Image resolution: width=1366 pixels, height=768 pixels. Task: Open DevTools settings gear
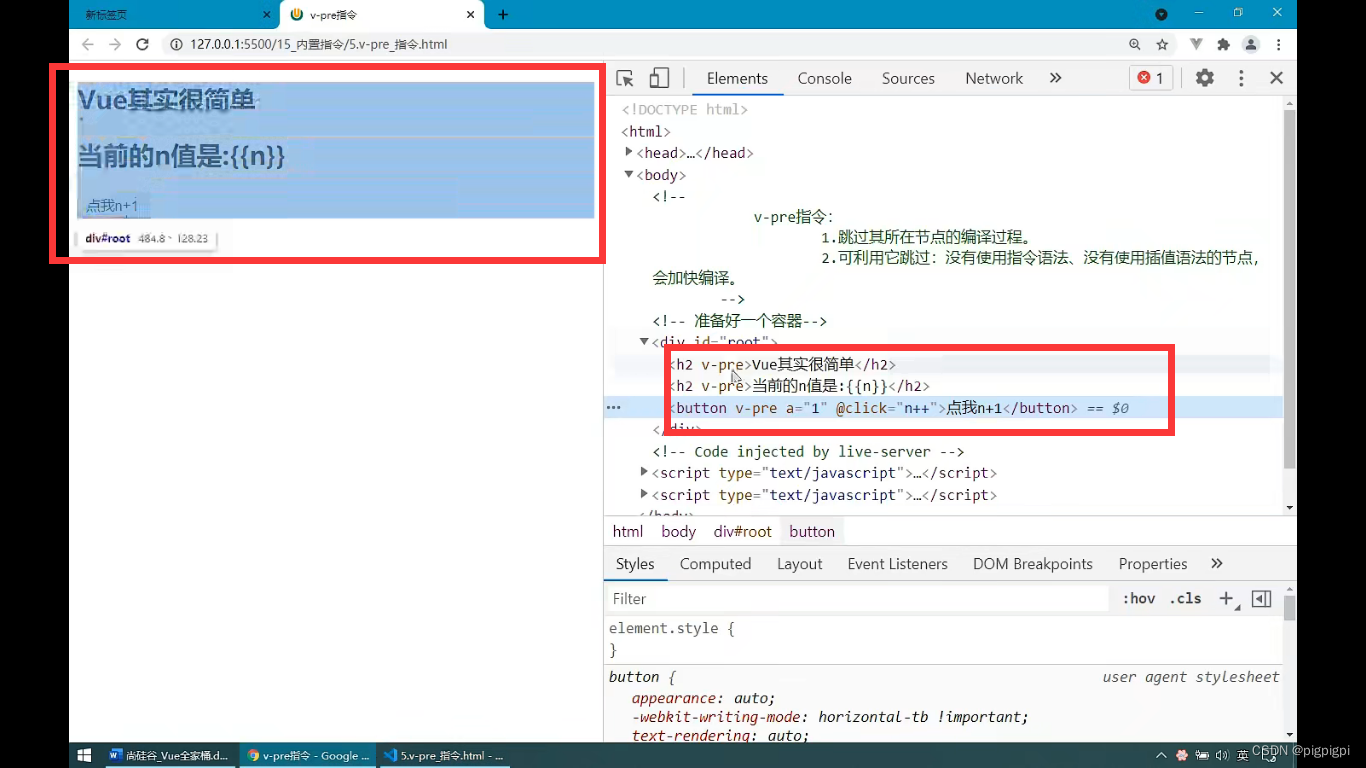tap(1205, 78)
